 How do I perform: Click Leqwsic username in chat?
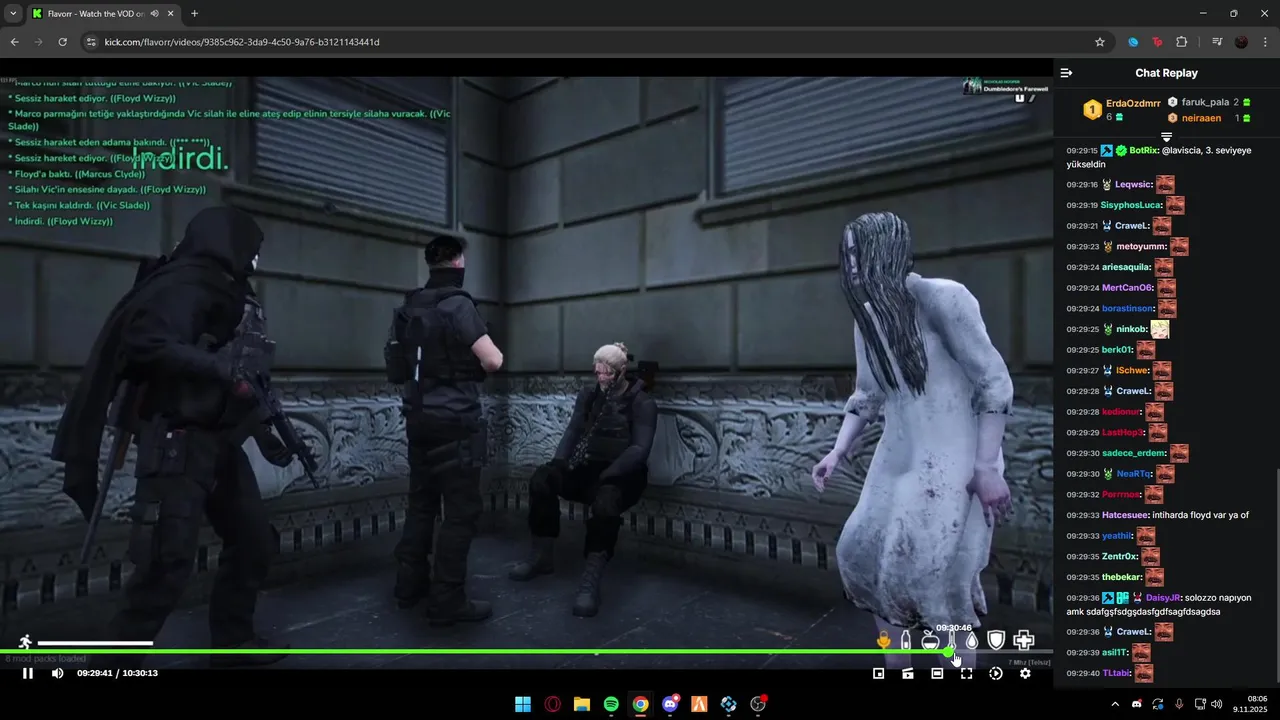[1135, 185]
